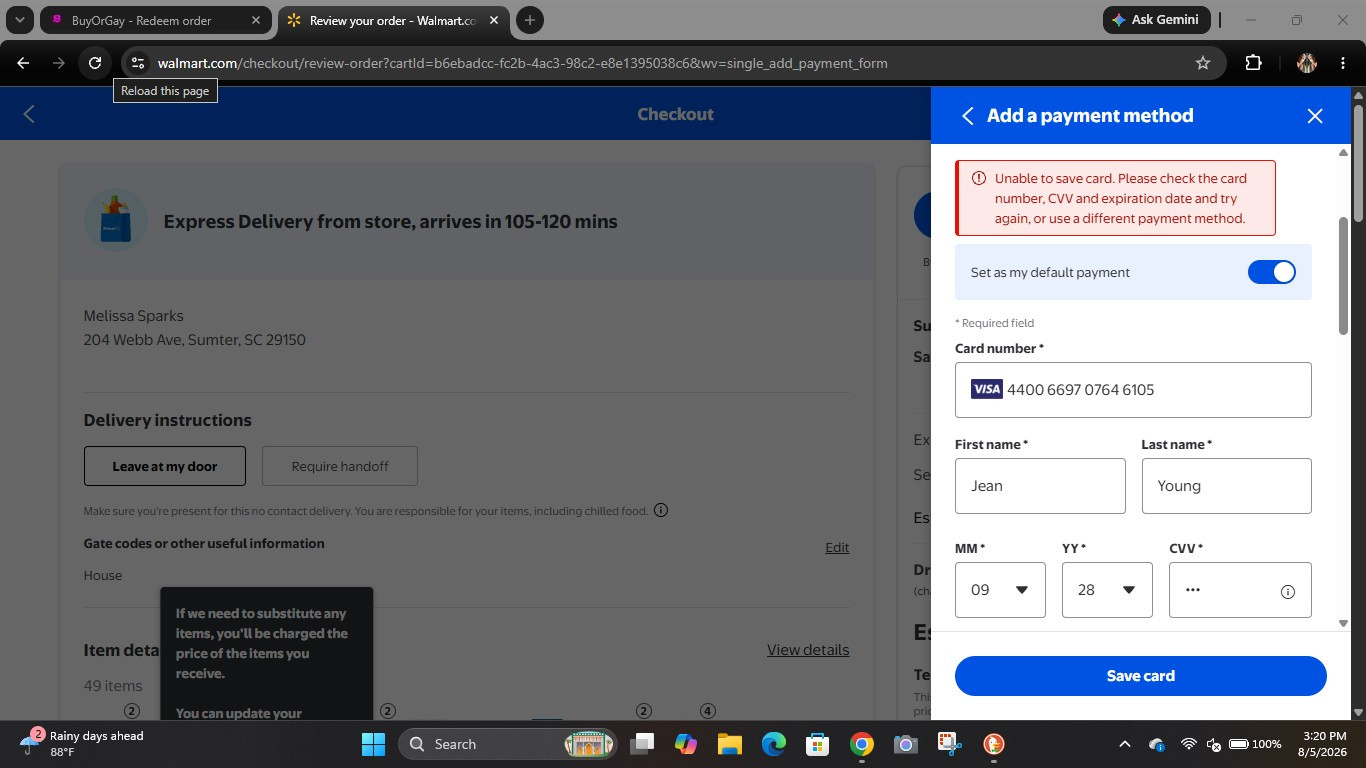Click the First name field containing Jean
Viewport: 1366px width, 768px height.
(x=1040, y=486)
